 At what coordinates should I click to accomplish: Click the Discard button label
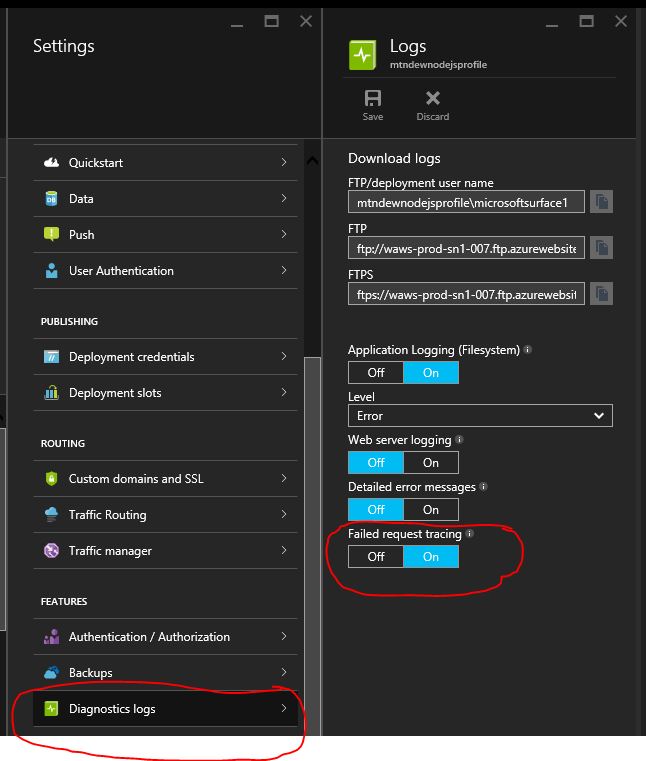432,116
